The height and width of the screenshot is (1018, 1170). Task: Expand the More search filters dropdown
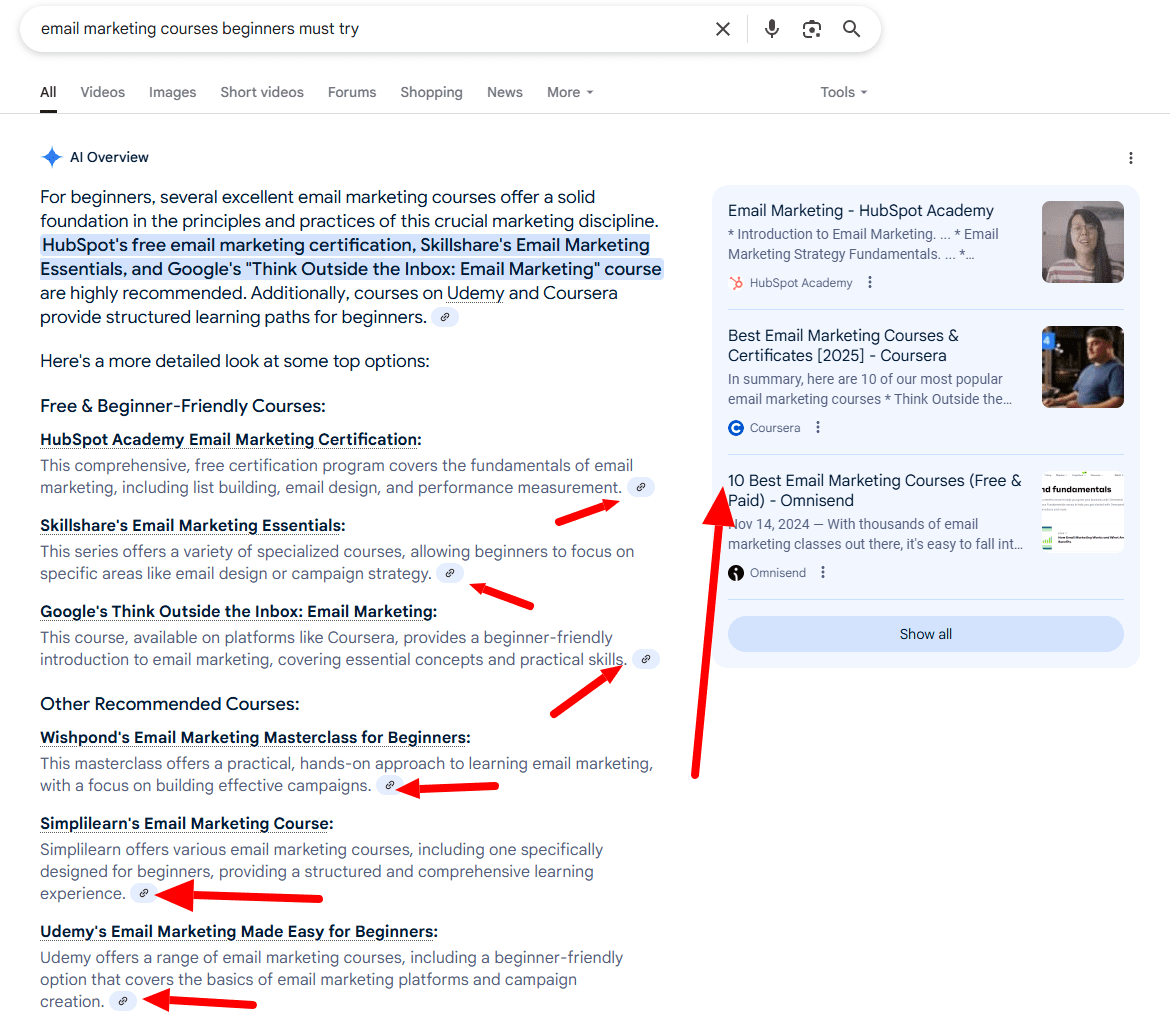[570, 93]
